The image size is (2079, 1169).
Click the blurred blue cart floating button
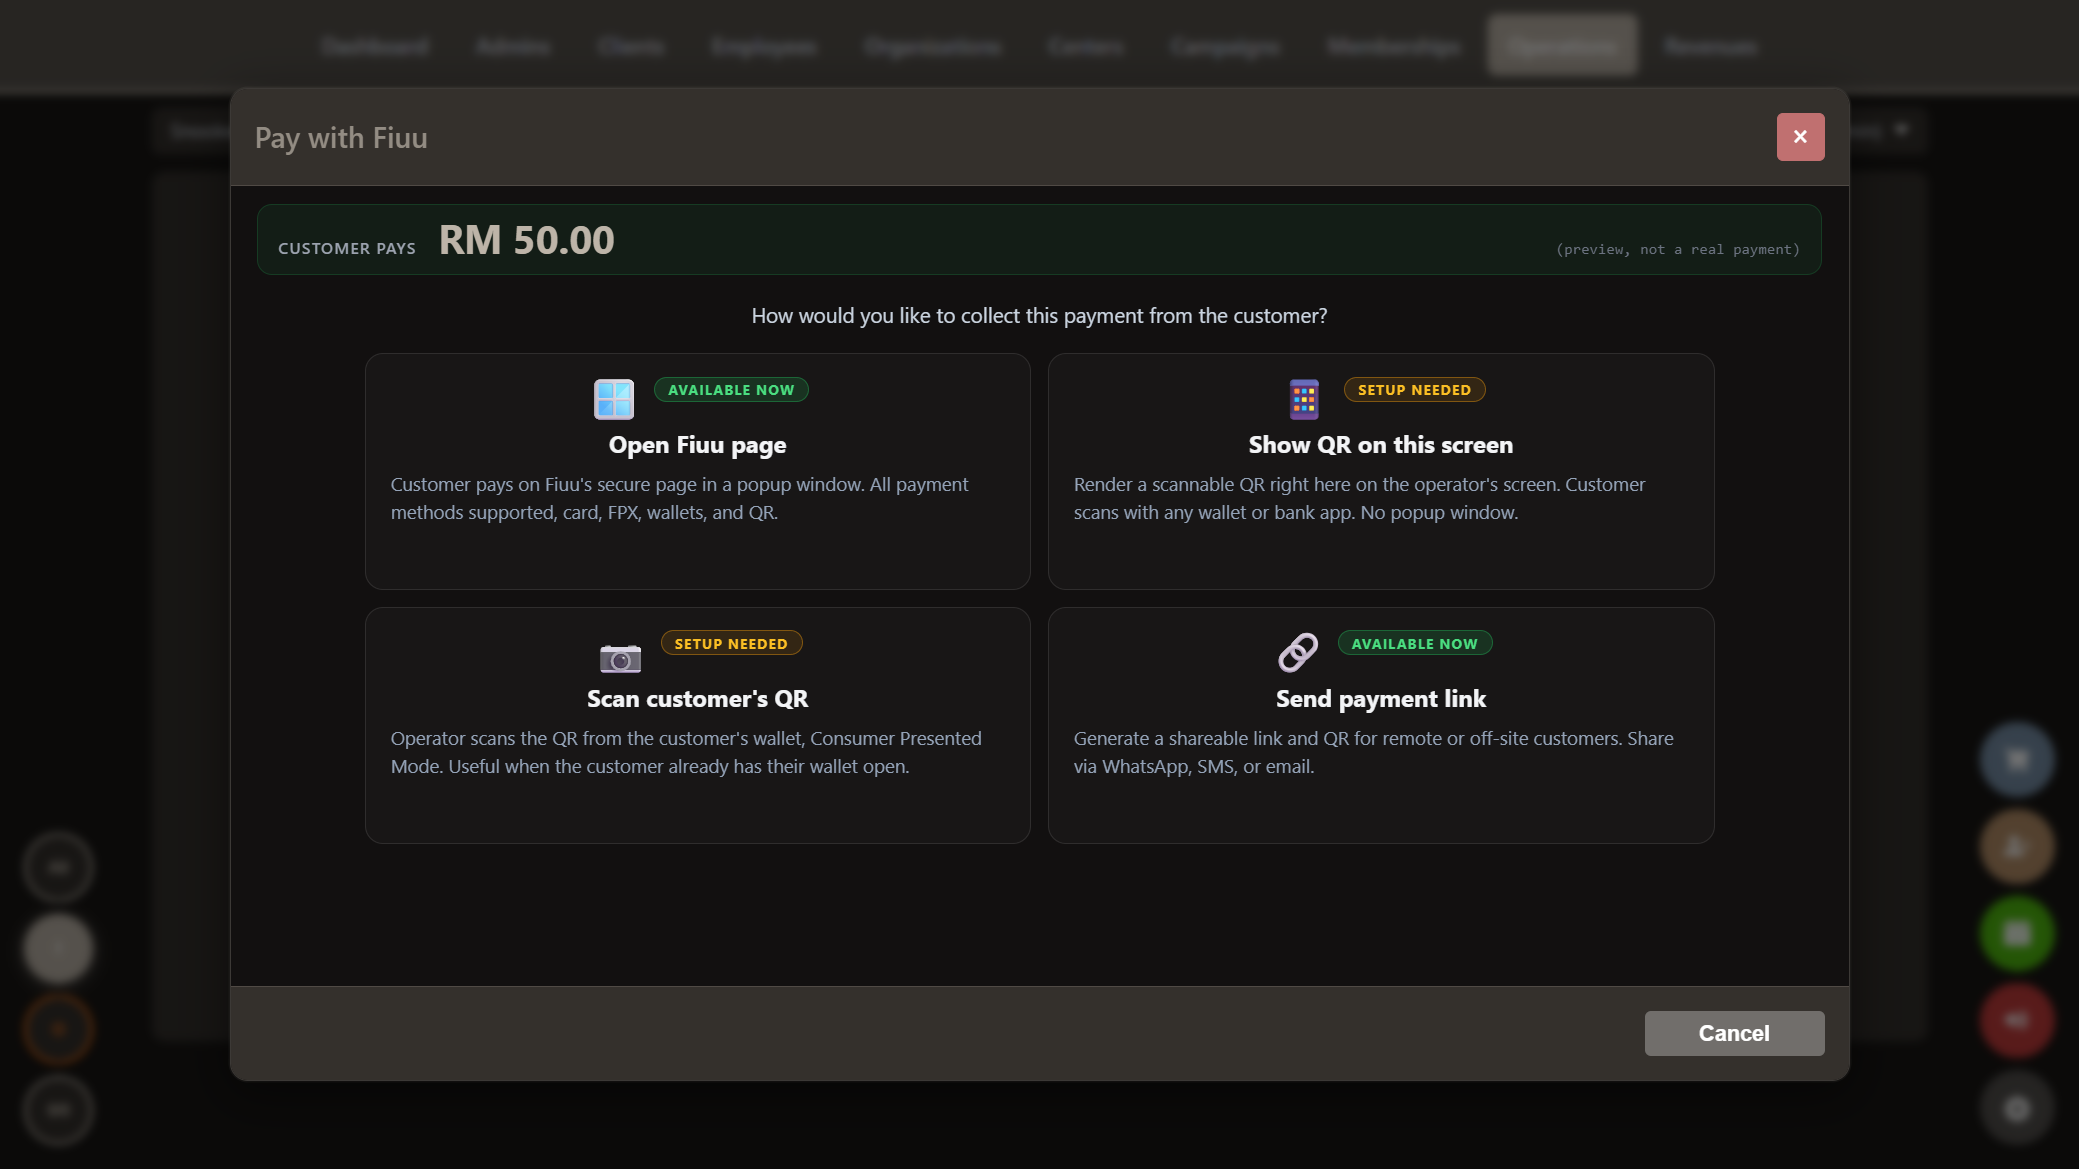pyautogui.click(x=2017, y=760)
